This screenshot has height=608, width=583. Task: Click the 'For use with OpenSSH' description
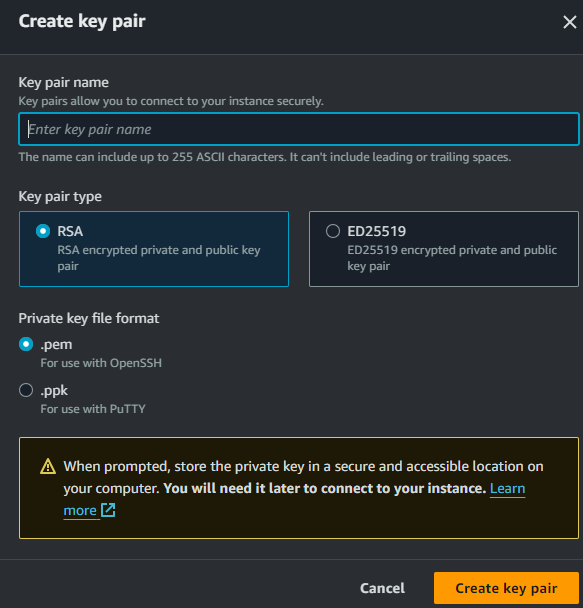pos(101,363)
